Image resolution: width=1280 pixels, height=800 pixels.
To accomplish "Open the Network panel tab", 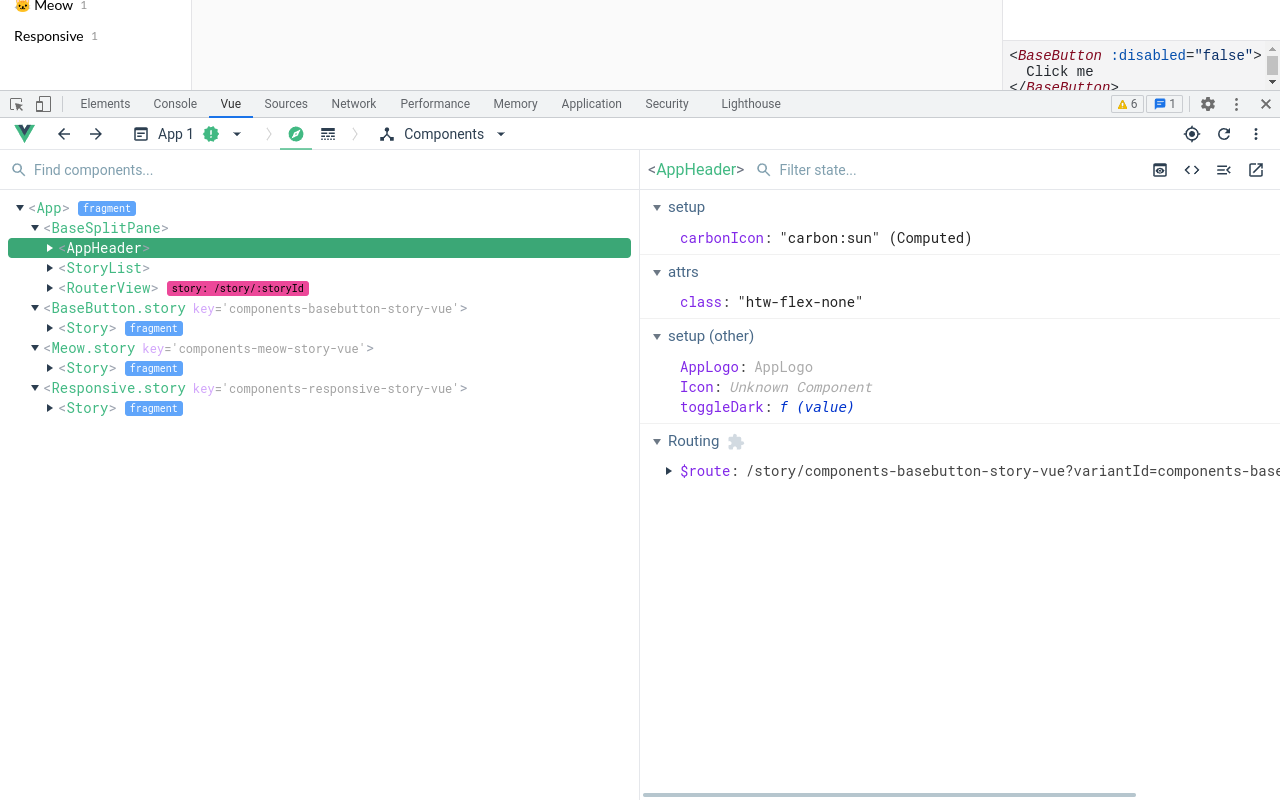I will pyautogui.click(x=353, y=103).
